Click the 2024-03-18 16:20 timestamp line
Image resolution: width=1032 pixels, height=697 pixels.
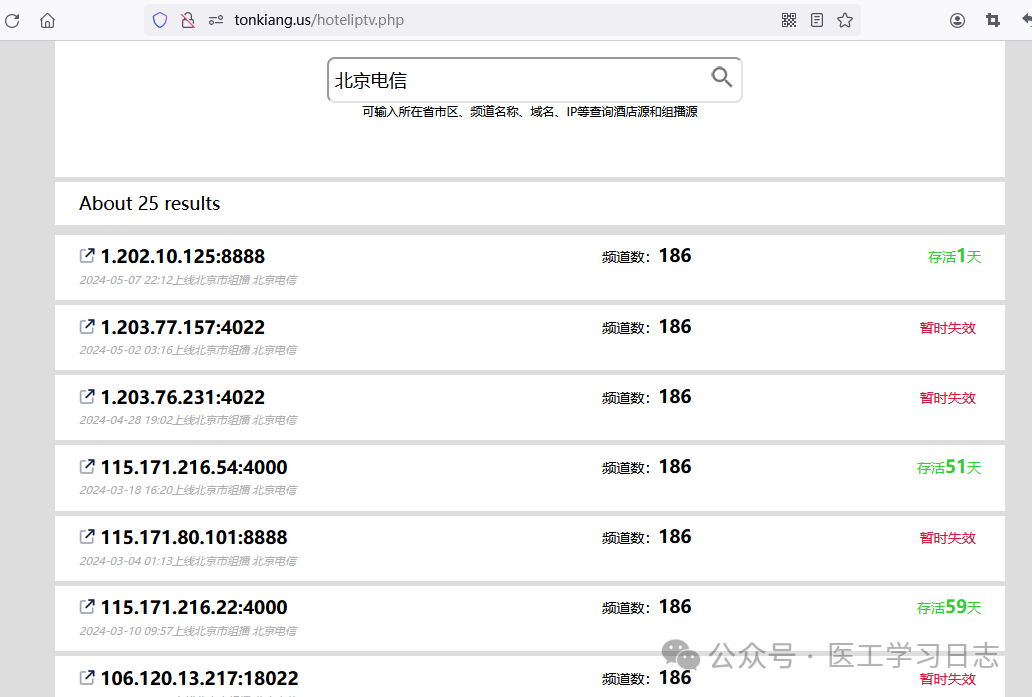point(188,490)
